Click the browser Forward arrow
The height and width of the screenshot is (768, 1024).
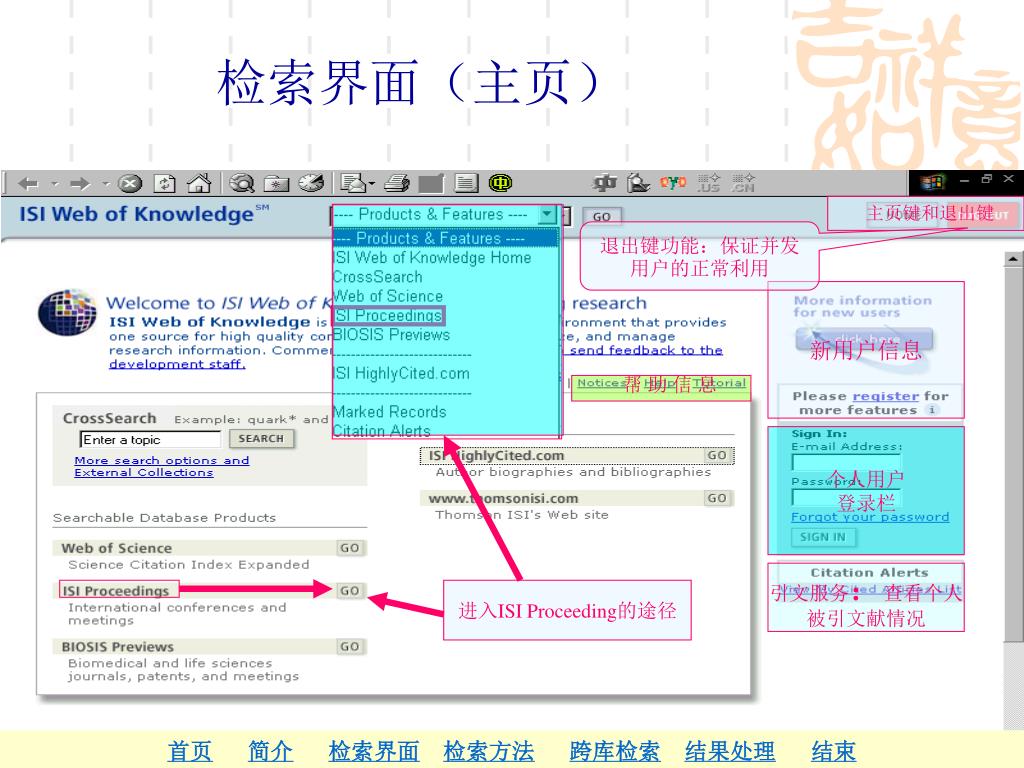click(x=80, y=184)
